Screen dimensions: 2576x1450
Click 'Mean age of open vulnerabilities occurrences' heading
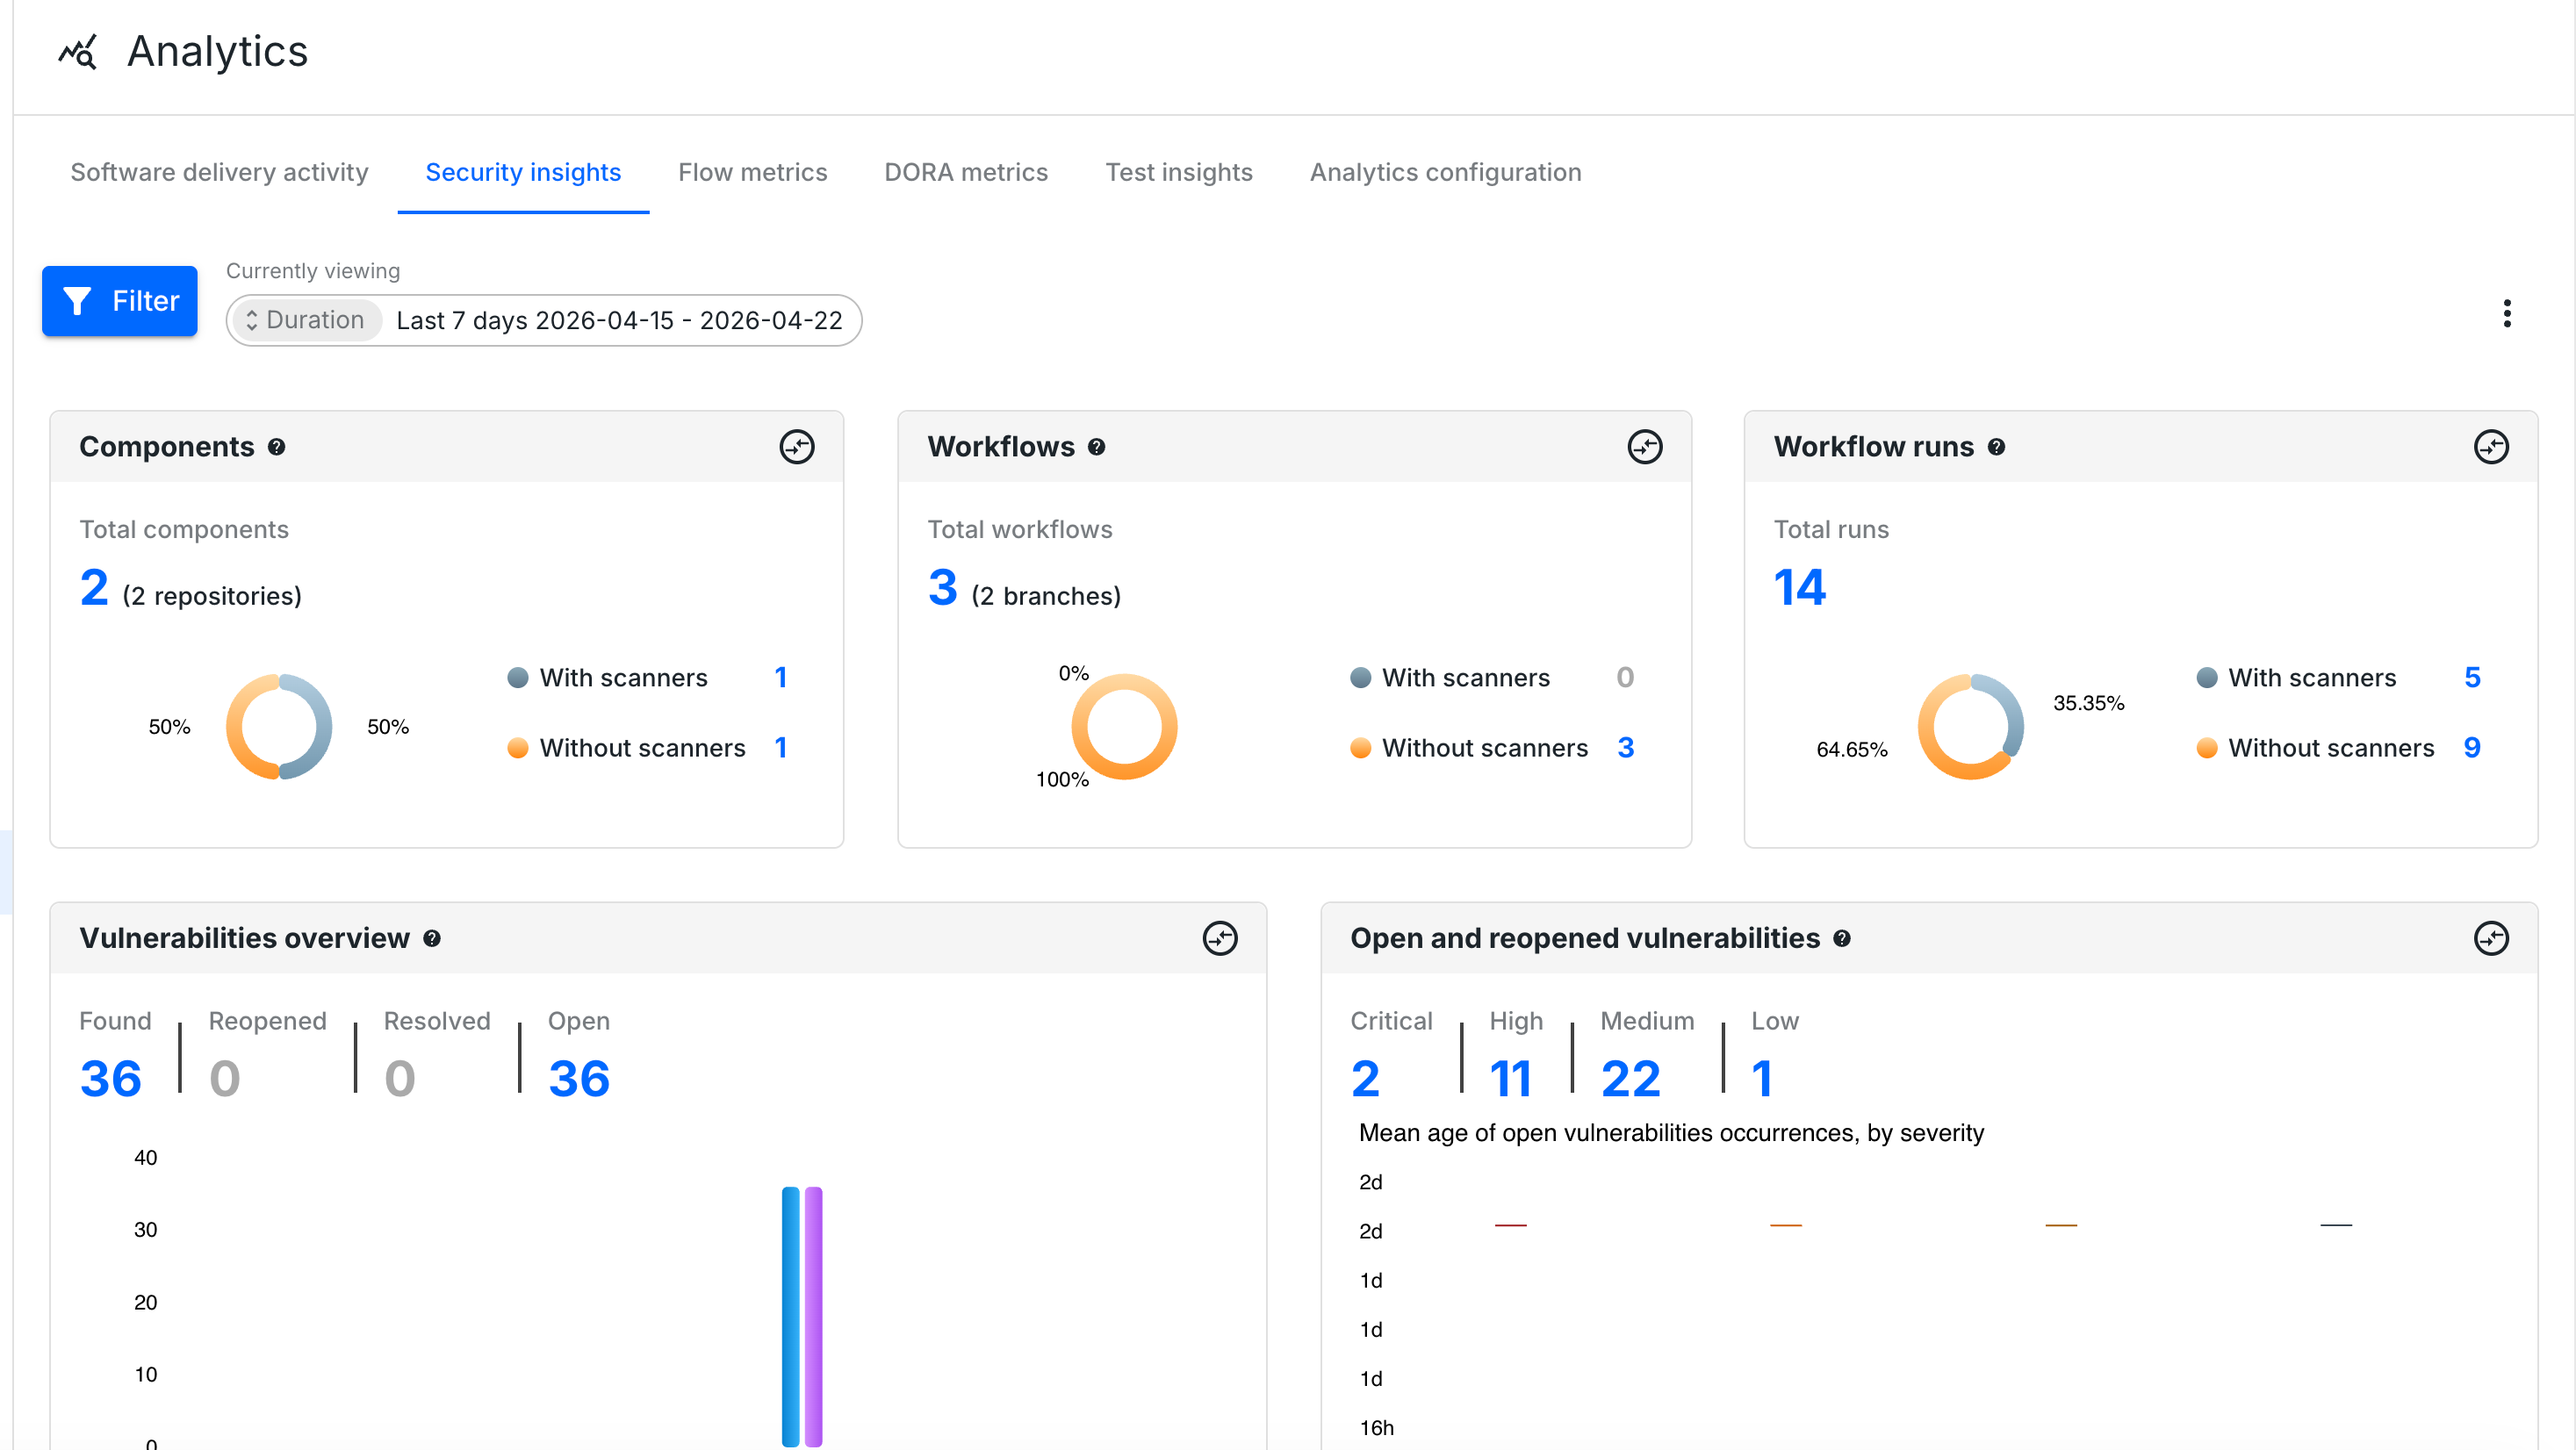tap(1670, 1133)
